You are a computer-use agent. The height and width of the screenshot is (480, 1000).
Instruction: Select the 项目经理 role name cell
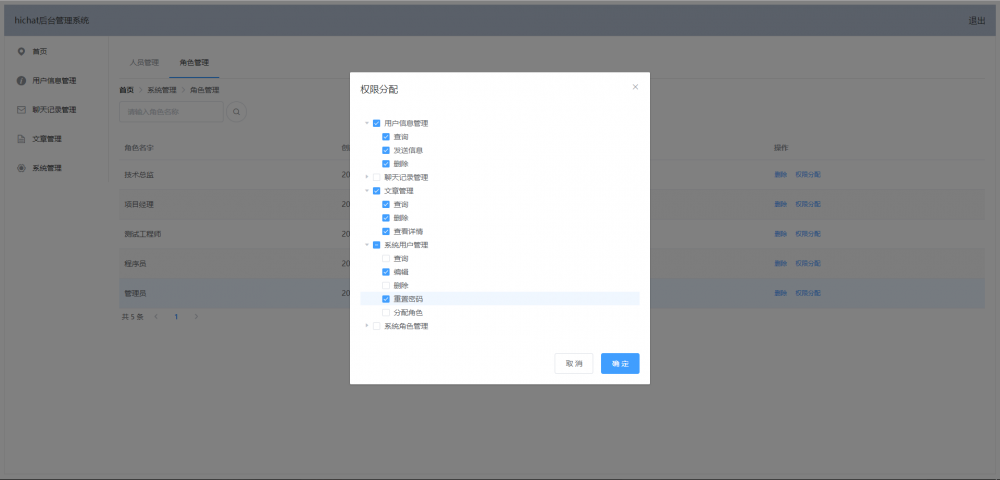tap(138, 204)
